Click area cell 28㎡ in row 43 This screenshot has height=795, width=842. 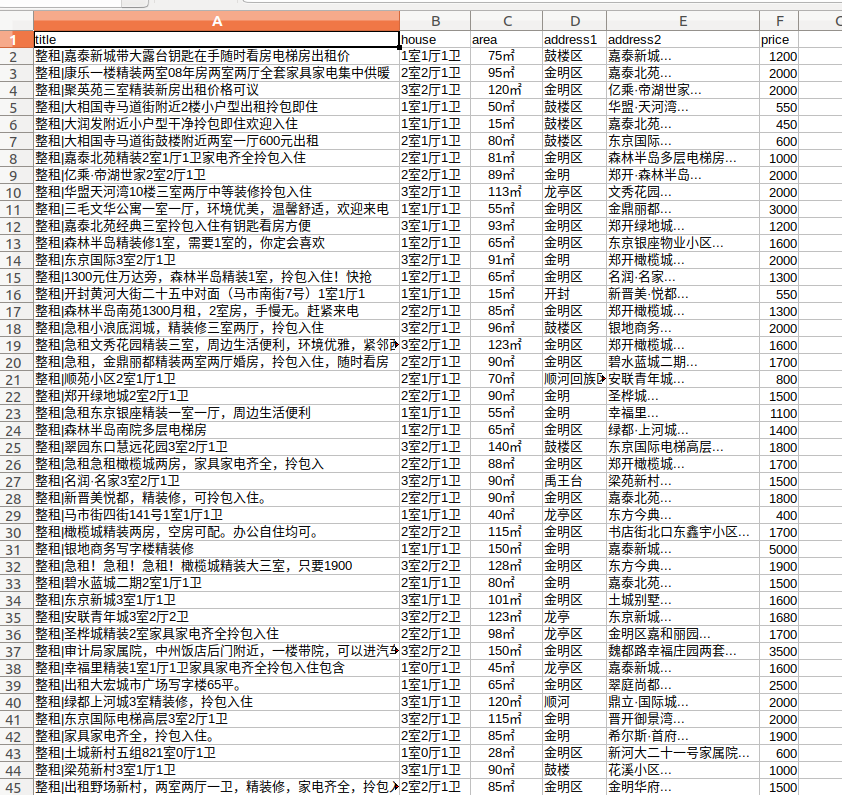[x=506, y=753]
